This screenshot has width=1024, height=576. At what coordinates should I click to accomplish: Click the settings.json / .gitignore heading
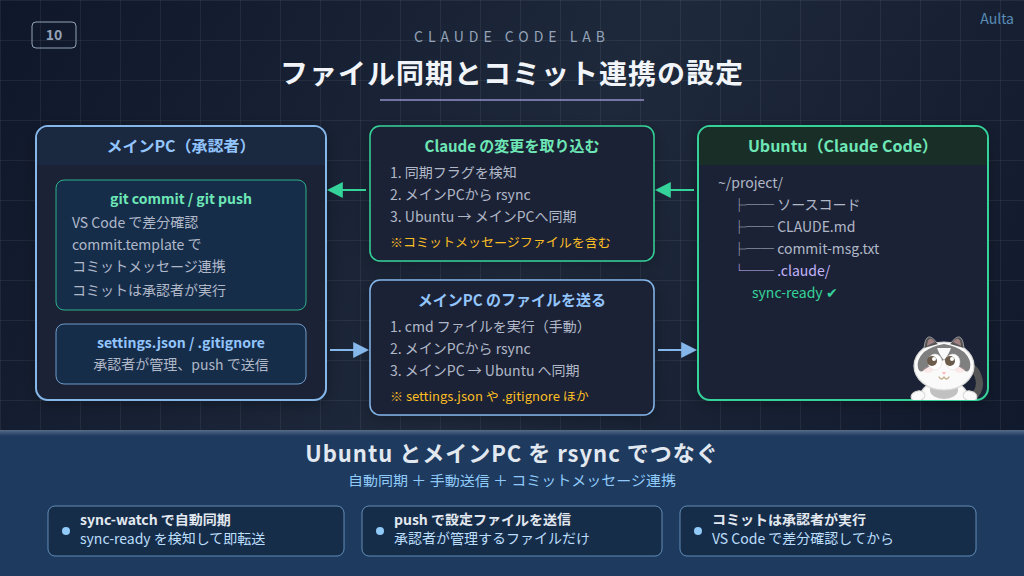click(x=181, y=343)
